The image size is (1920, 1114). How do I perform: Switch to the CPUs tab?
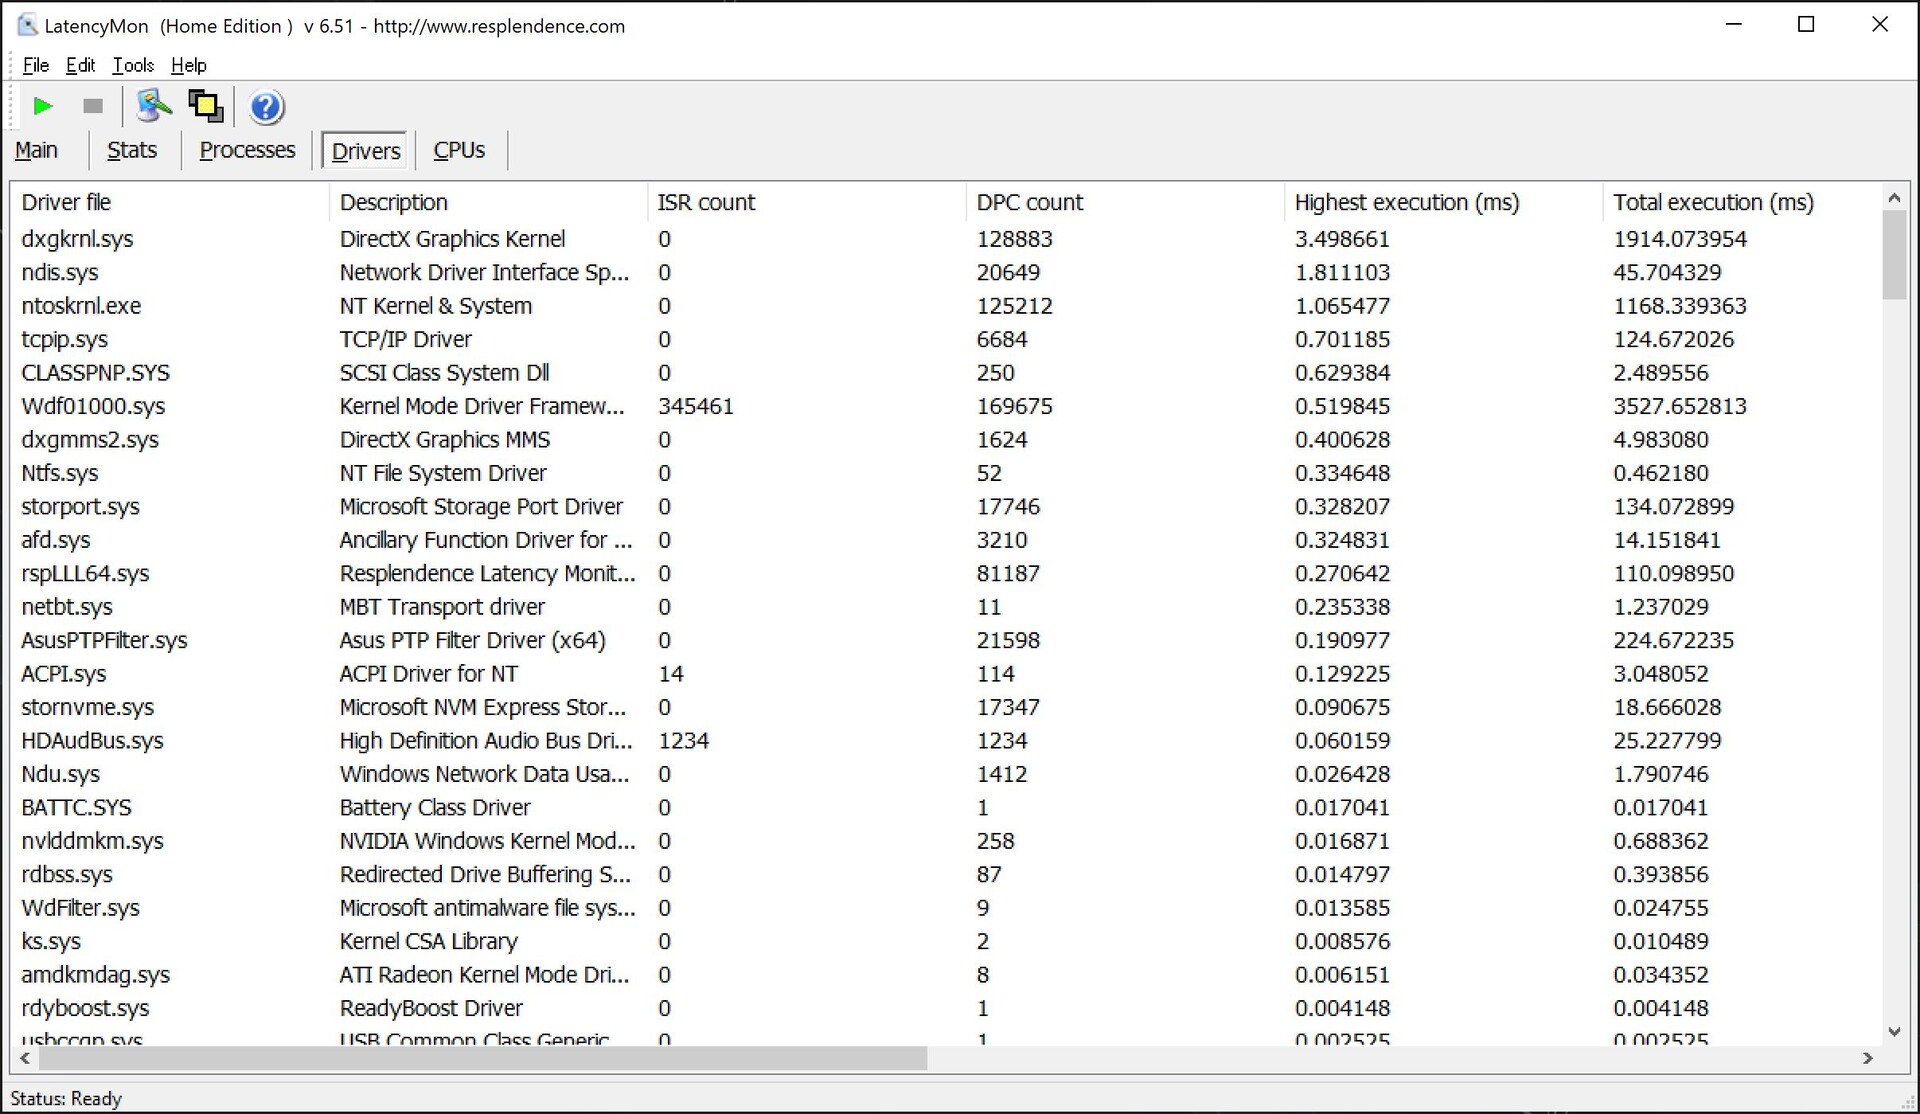459,150
